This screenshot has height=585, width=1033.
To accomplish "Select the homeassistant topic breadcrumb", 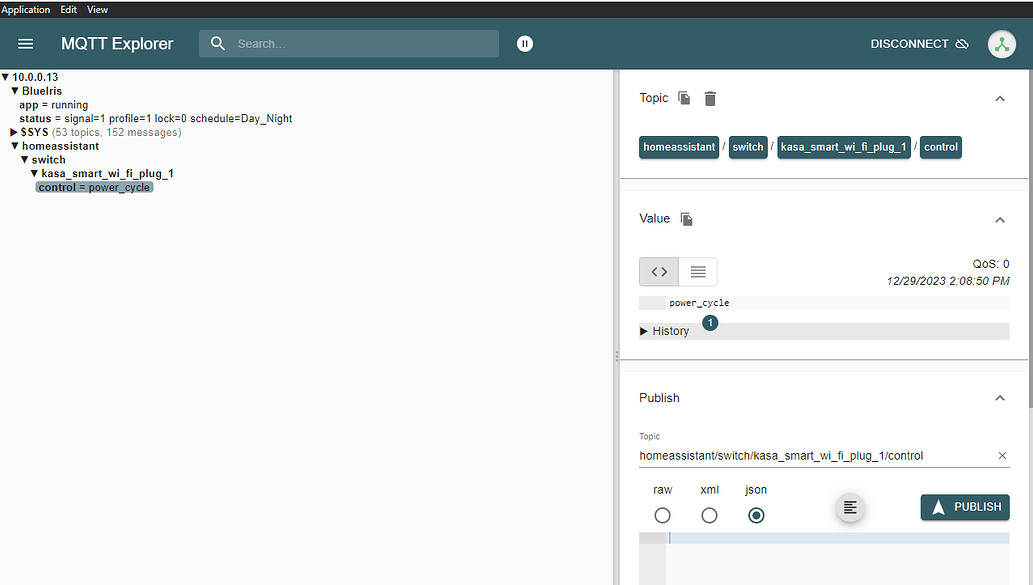I will (679, 147).
